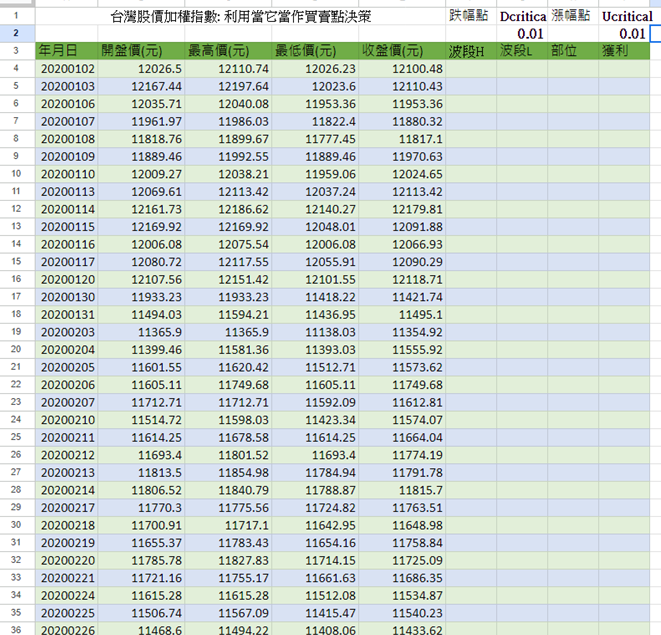Select opening price 11693.4
Image resolution: width=661 pixels, height=635 pixels.
(141, 455)
